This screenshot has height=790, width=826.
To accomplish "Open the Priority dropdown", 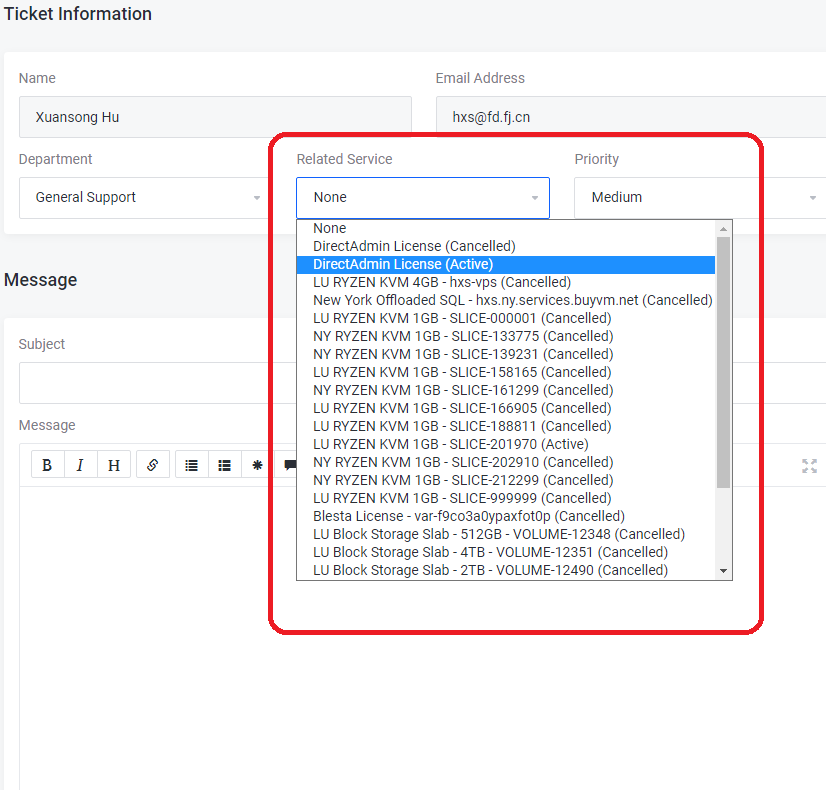I will [x=700, y=198].
